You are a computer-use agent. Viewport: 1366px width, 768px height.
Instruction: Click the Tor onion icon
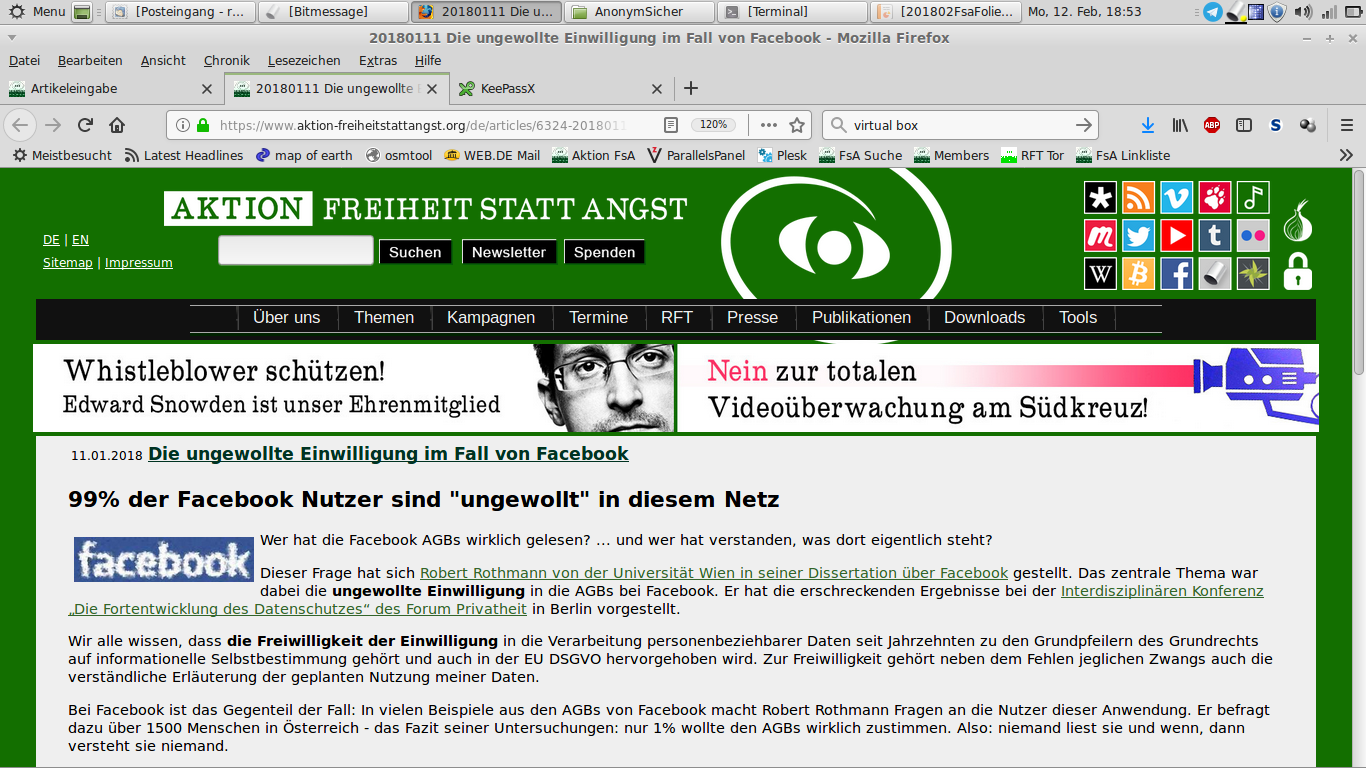(1298, 221)
